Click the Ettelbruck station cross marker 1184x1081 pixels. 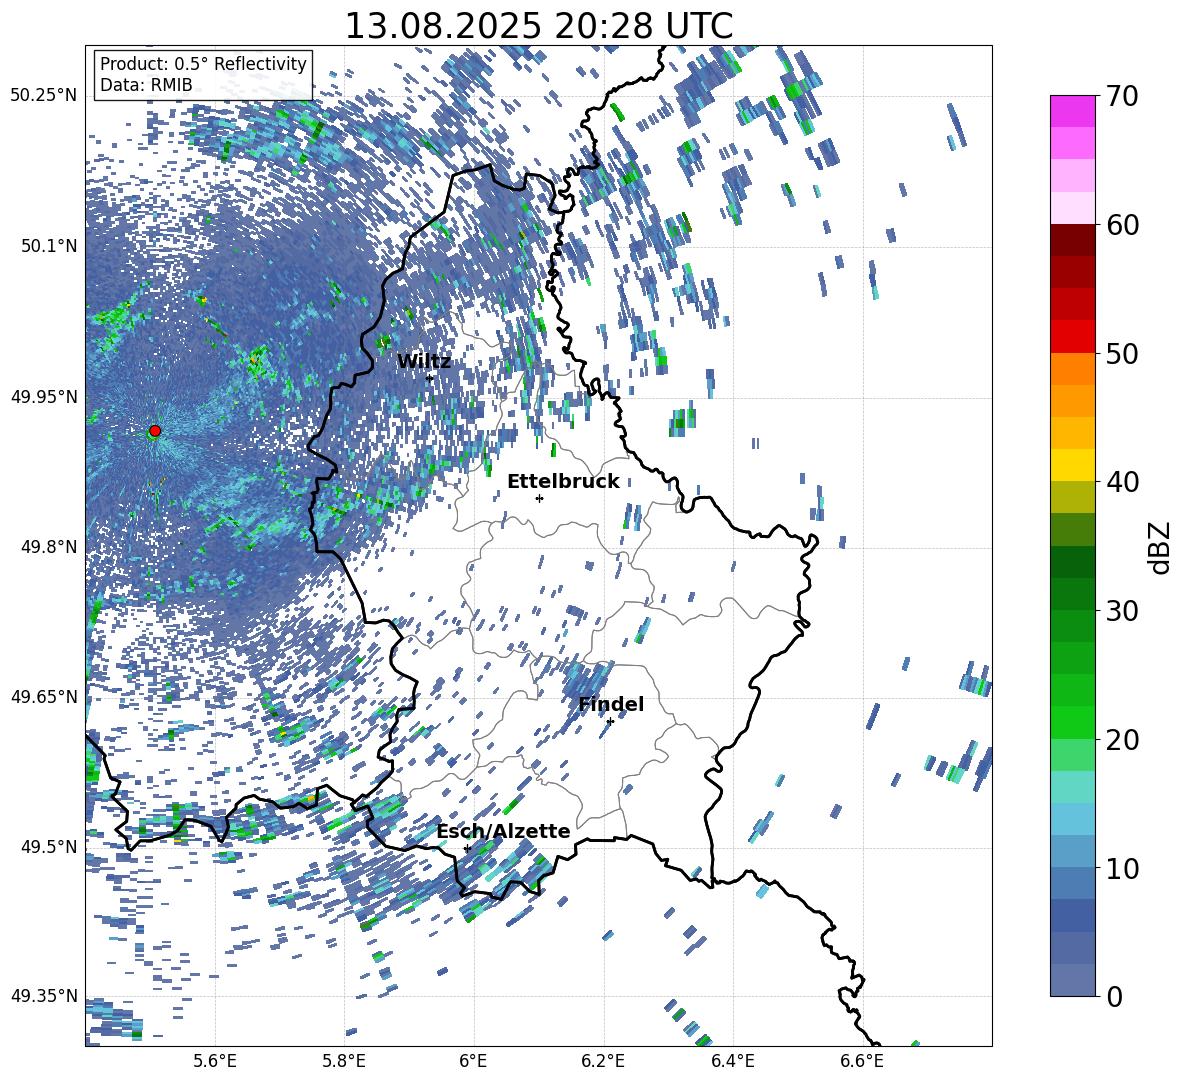click(x=539, y=498)
